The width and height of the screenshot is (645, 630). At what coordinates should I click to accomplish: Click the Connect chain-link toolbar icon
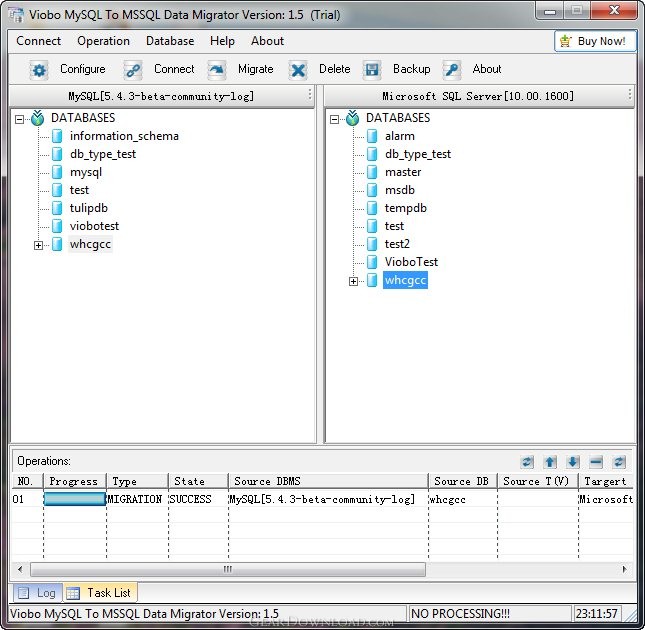(133, 70)
